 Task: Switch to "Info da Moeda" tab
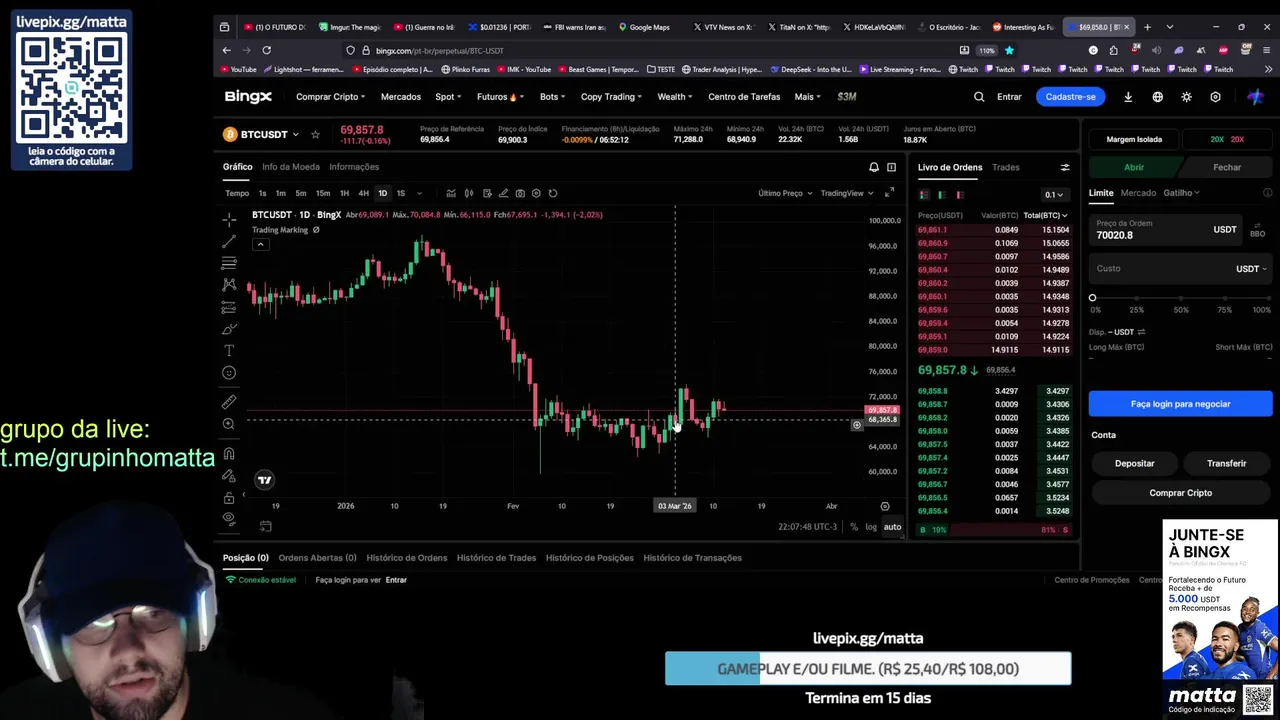coord(291,167)
